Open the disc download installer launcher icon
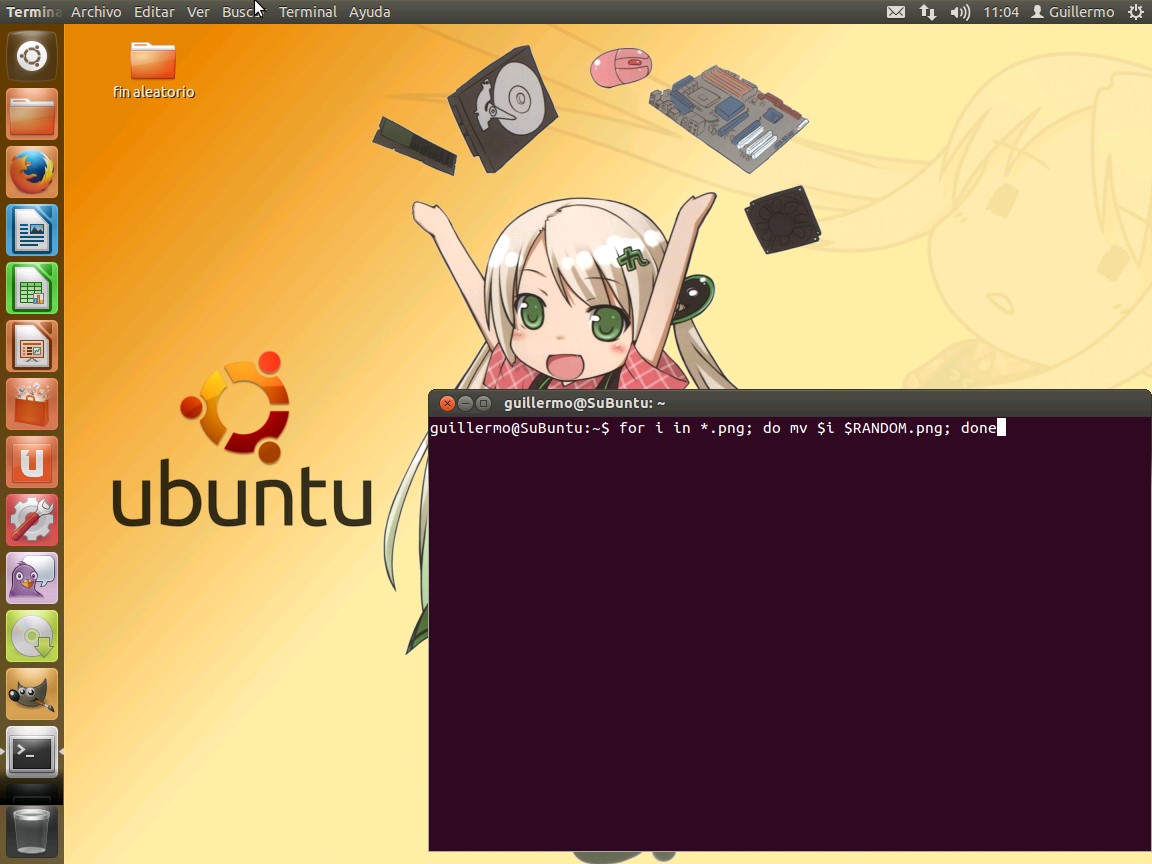1152x864 pixels. [x=32, y=636]
